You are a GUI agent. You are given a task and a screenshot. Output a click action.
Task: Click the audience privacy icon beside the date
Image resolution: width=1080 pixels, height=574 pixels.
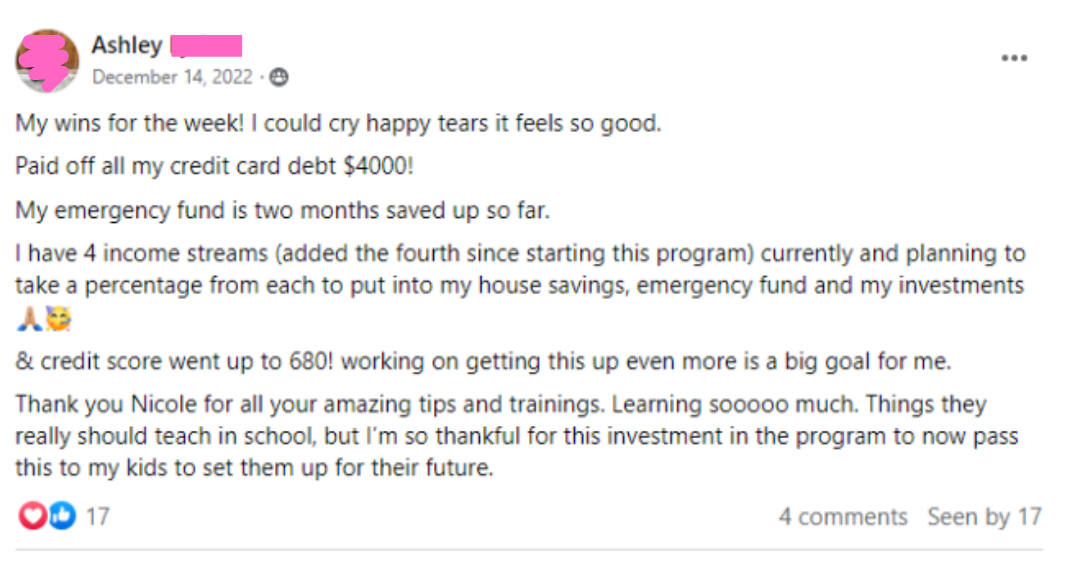click(279, 77)
